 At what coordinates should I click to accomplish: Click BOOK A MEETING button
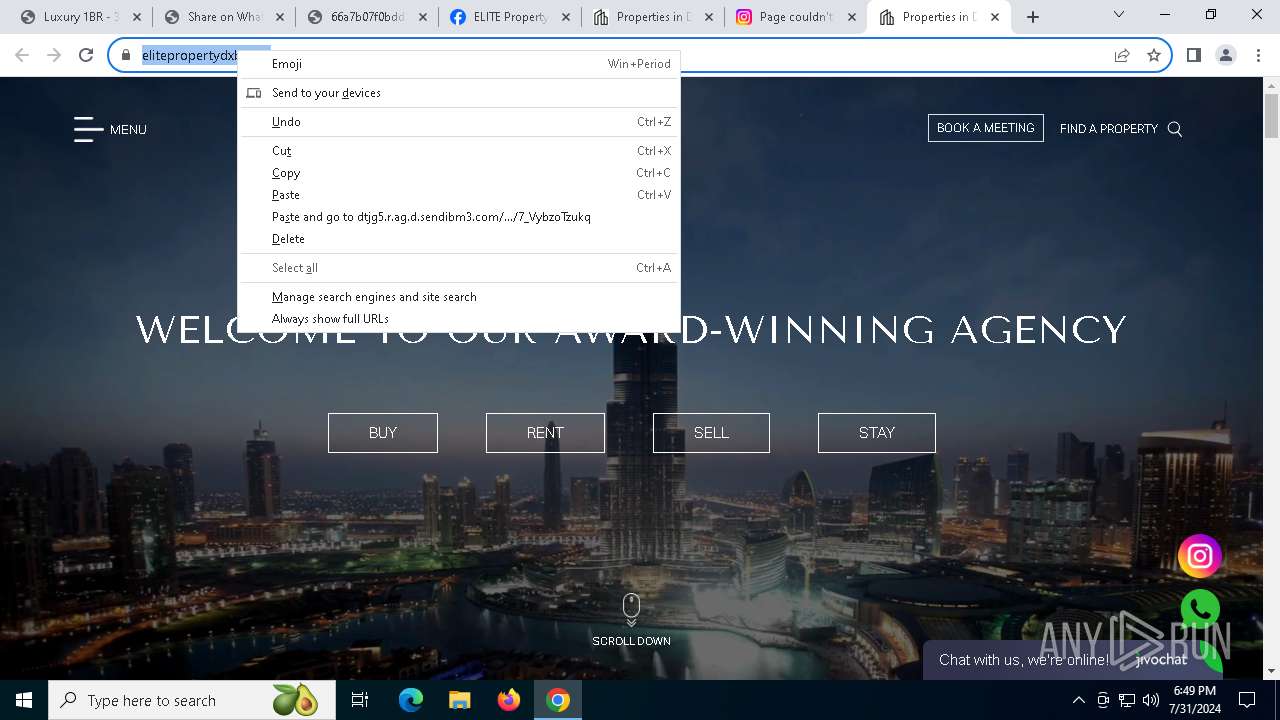coord(986,128)
